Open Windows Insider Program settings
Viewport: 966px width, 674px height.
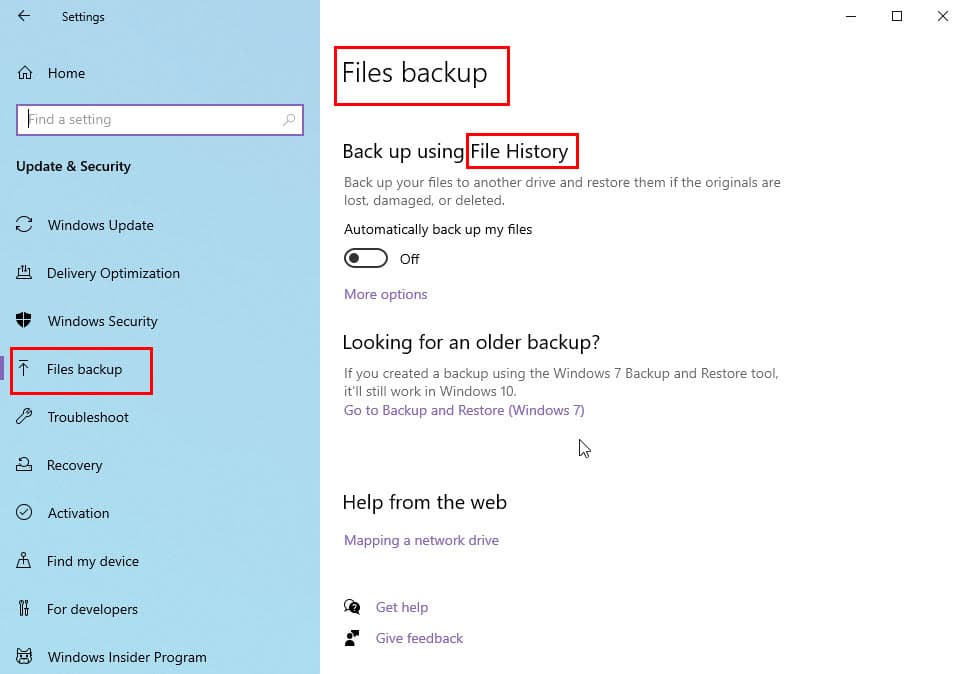tap(127, 657)
